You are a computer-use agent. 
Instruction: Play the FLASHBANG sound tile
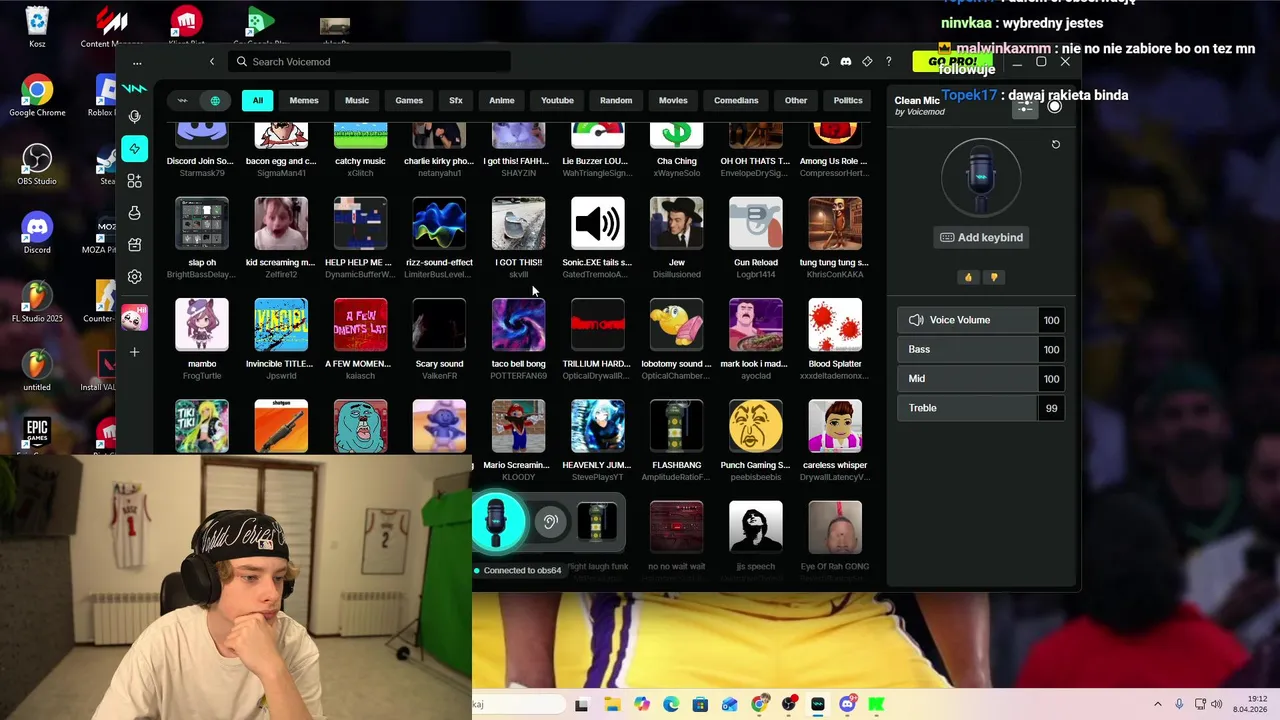pyautogui.click(x=677, y=426)
